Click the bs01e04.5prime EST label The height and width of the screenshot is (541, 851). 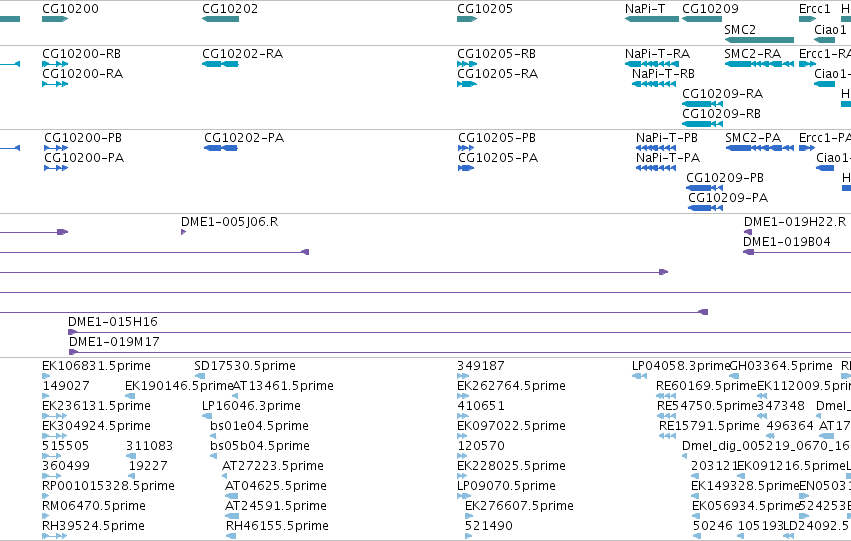(x=259, y=427)
